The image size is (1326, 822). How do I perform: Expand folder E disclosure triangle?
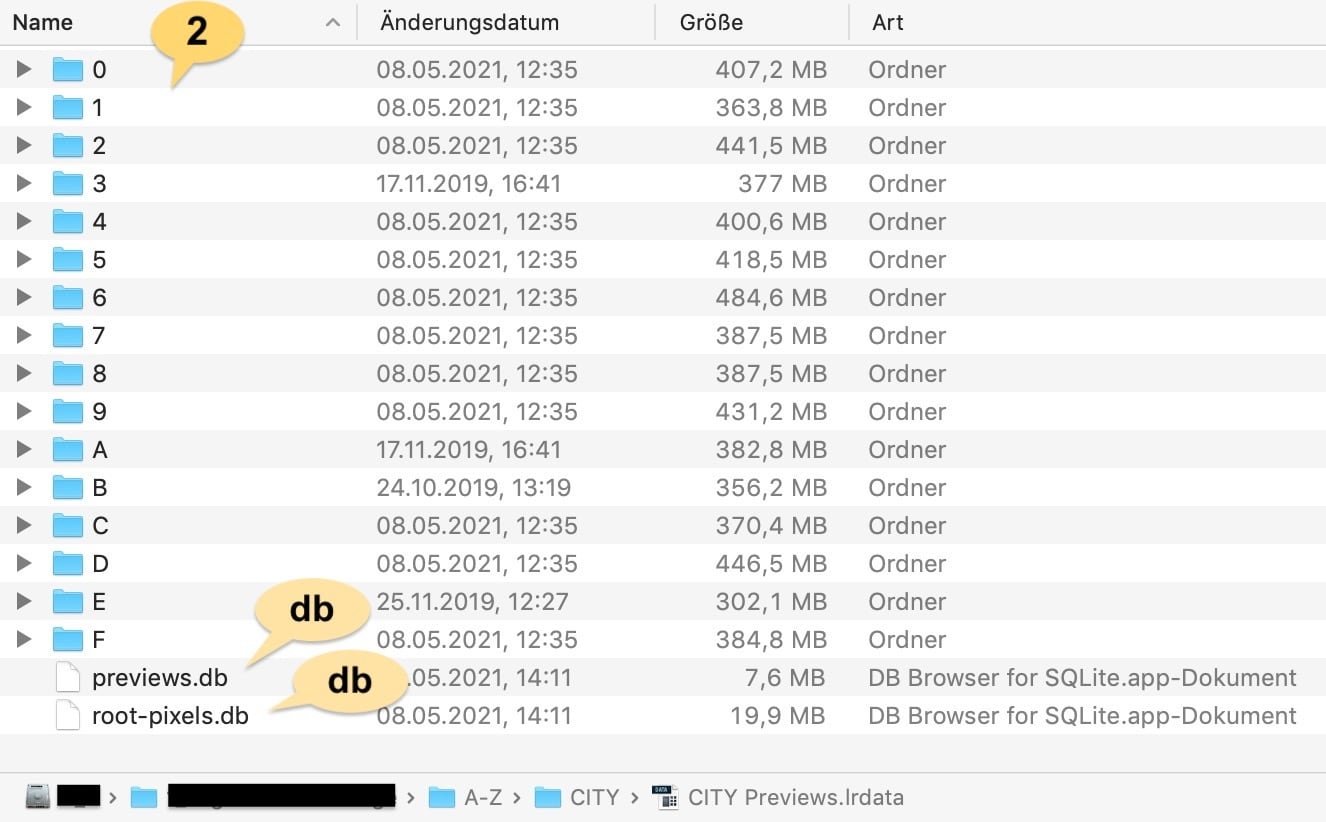coord(24,602)
